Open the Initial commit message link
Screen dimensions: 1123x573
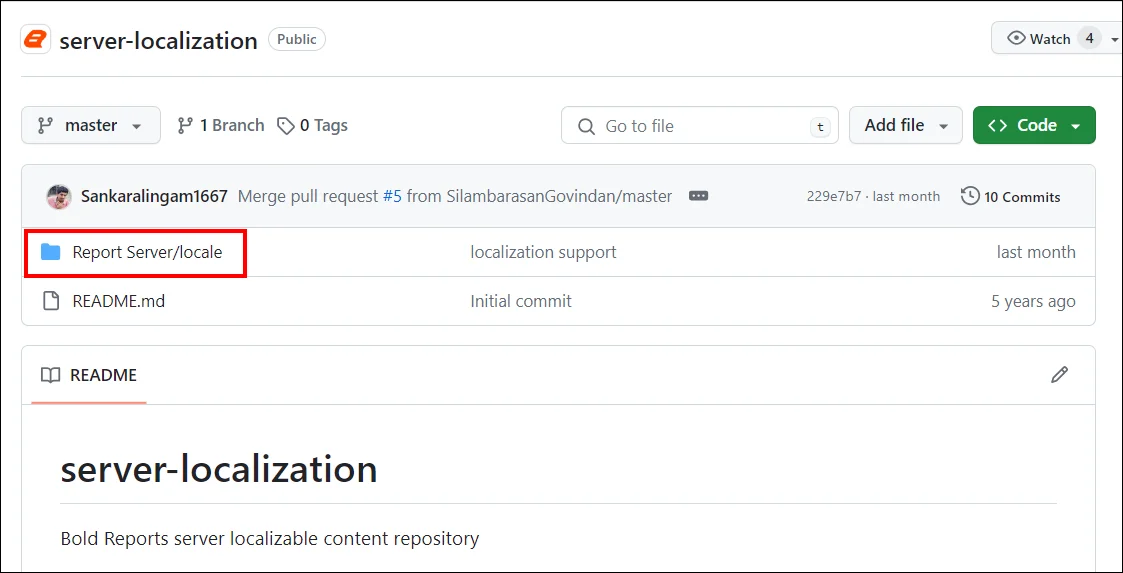pos(521,301)
